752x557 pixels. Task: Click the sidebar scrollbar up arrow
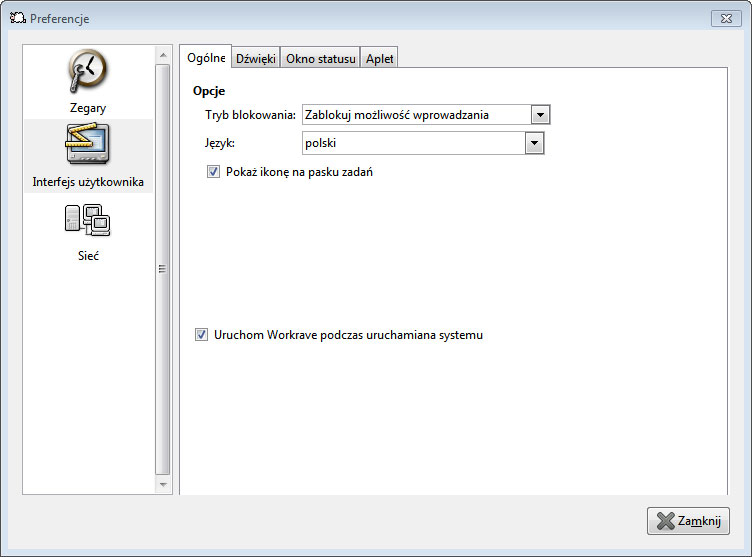[x=164, y=54]
